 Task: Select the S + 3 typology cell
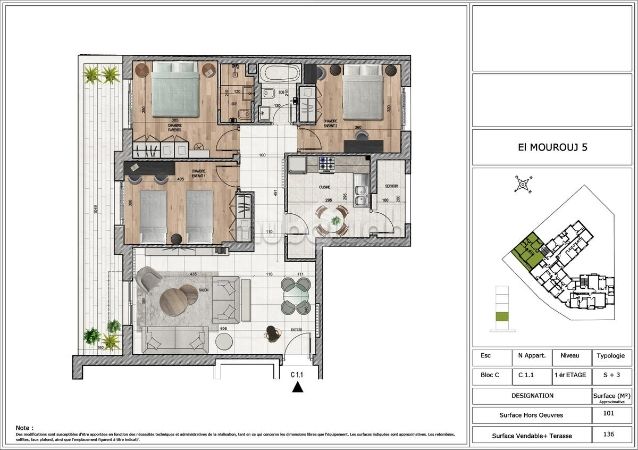point(610,375)
